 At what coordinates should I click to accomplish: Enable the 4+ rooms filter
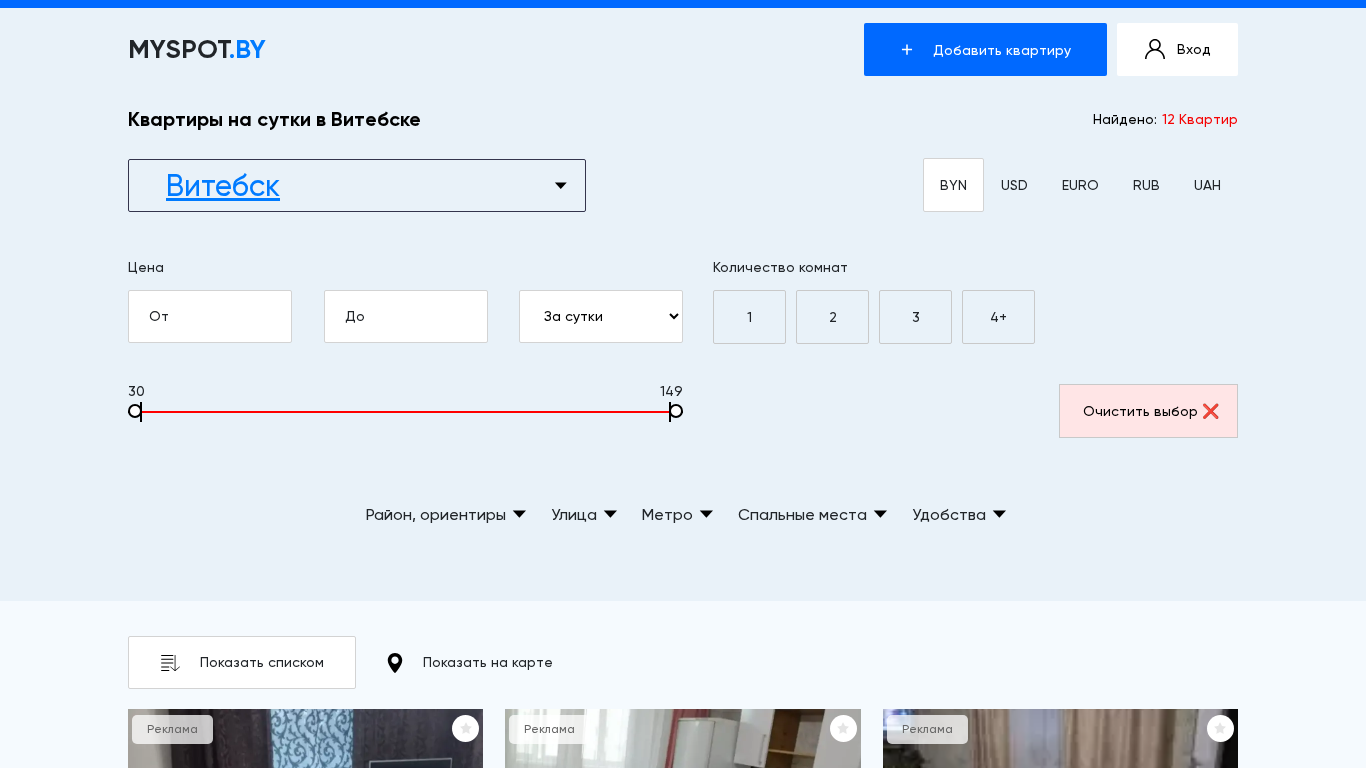click(998, 317)
